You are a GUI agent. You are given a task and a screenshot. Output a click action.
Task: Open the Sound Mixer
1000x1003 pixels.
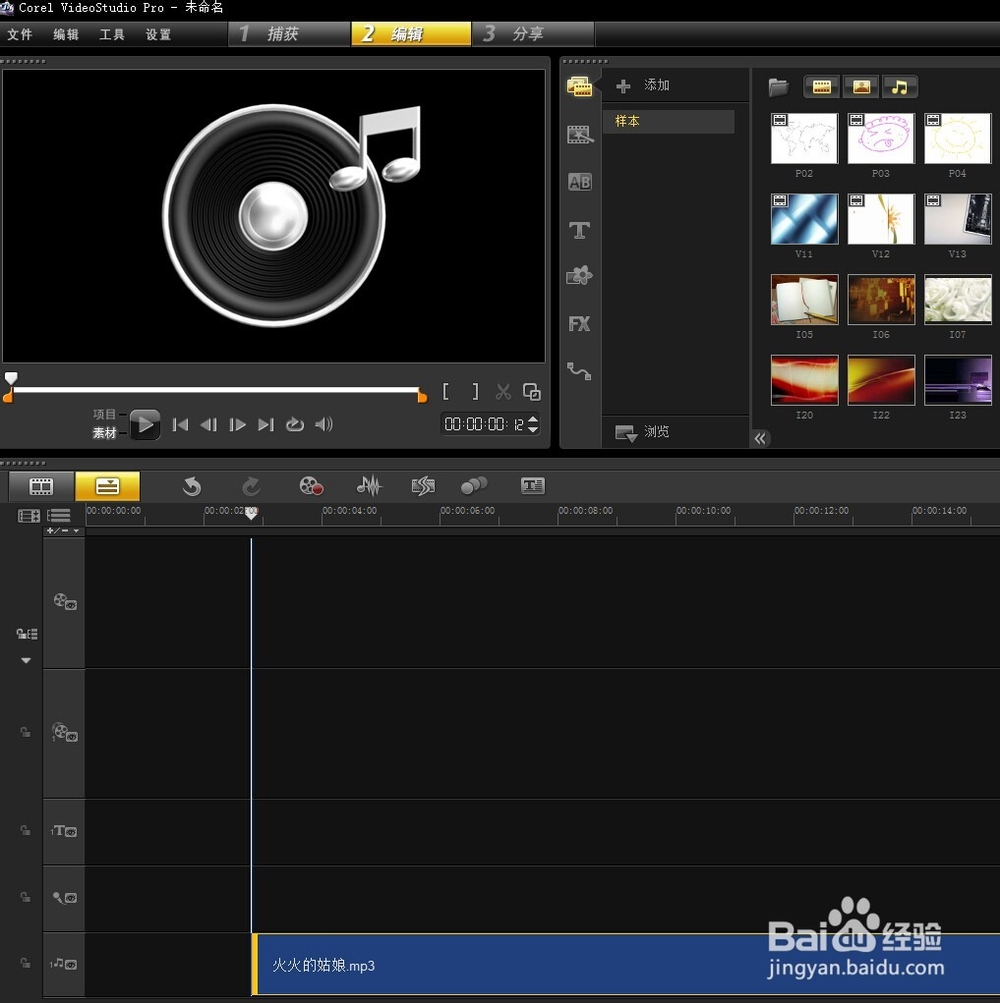pyautogui.click(x=369, y=486)
